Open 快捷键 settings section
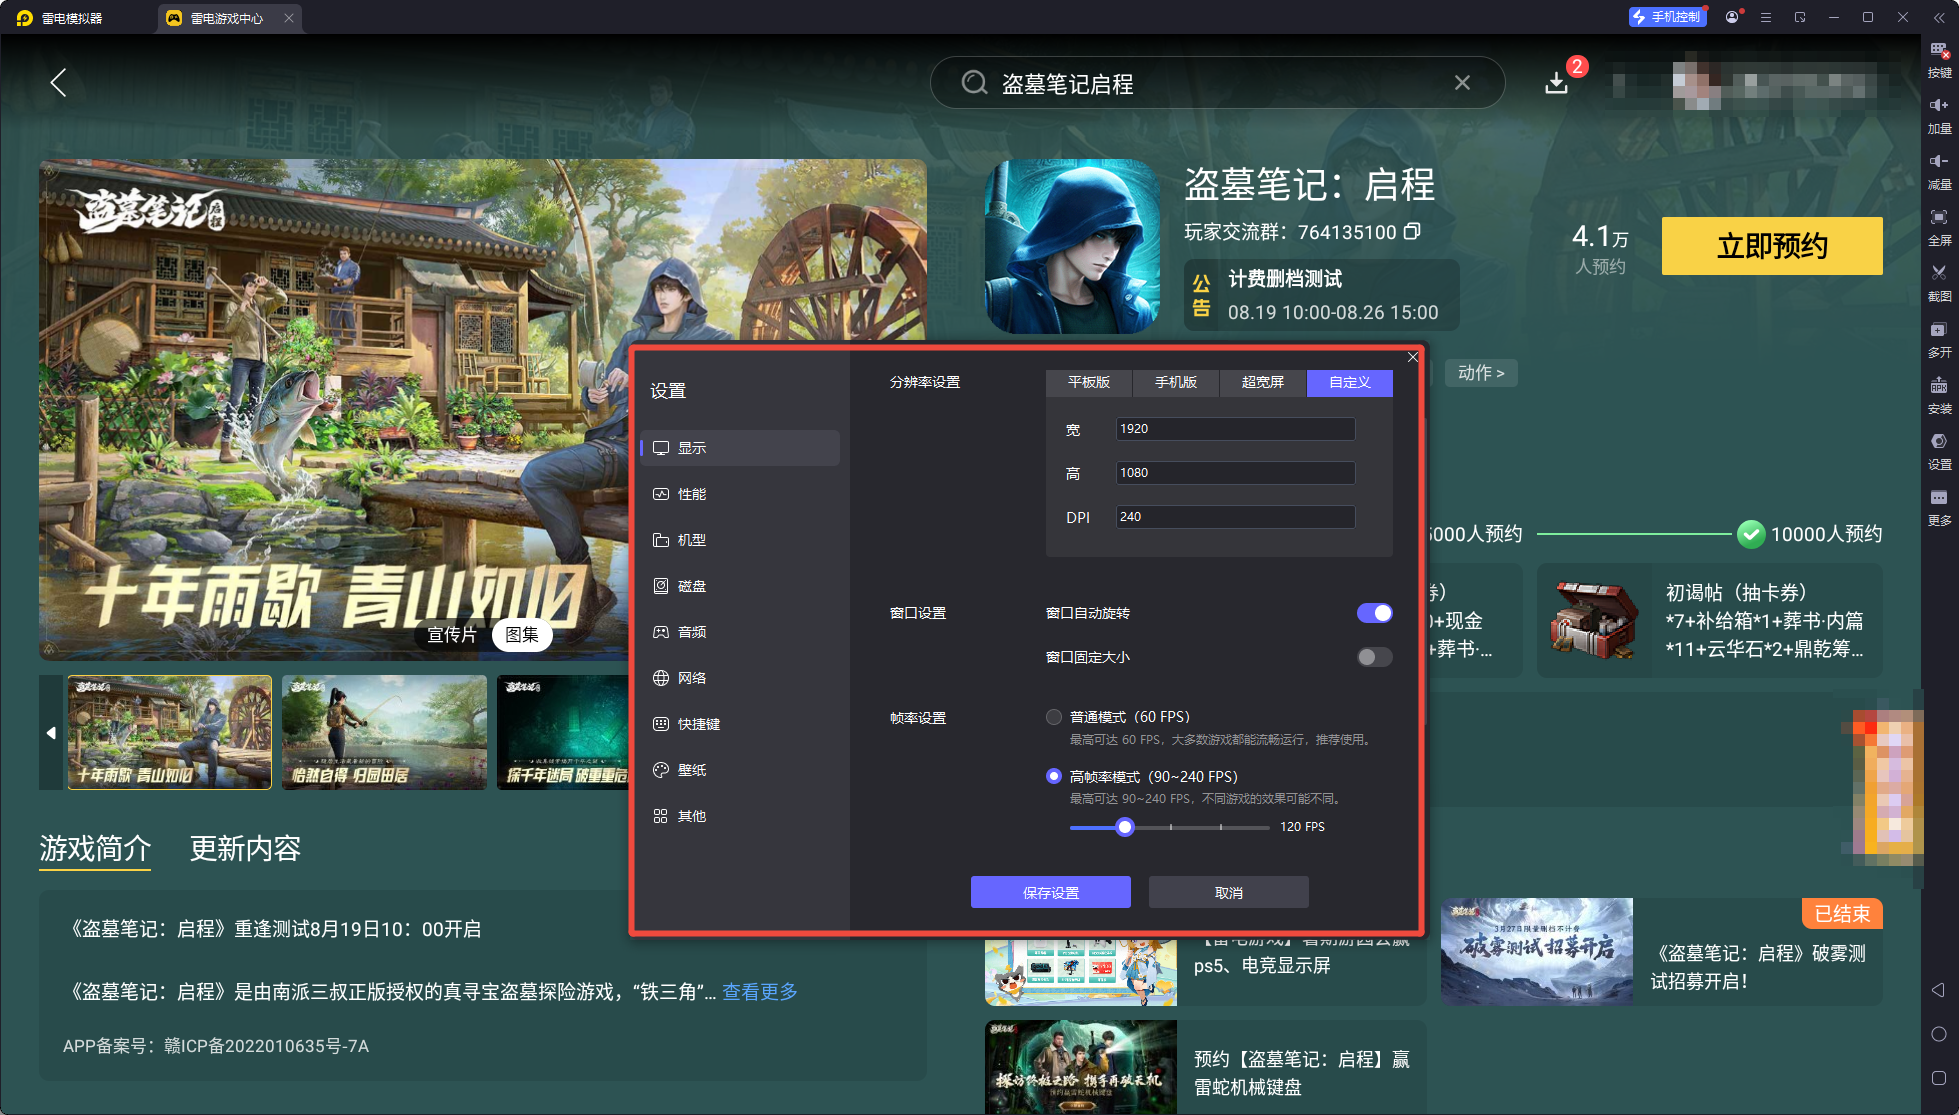The width and height of the screenshot is (1959, 1115). [x=741, y=724]
